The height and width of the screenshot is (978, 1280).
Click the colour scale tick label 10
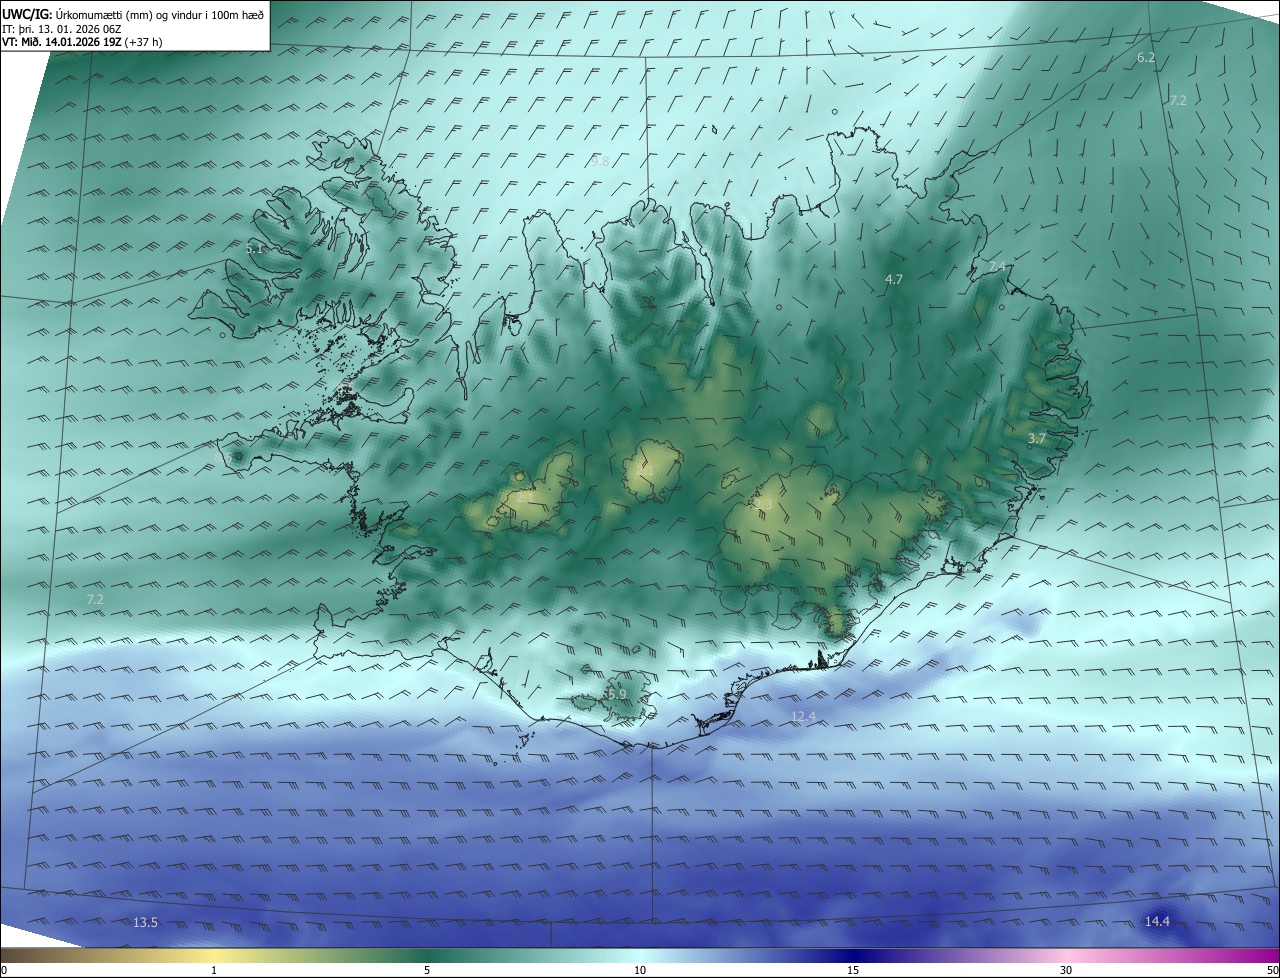[x=640, y=971]
